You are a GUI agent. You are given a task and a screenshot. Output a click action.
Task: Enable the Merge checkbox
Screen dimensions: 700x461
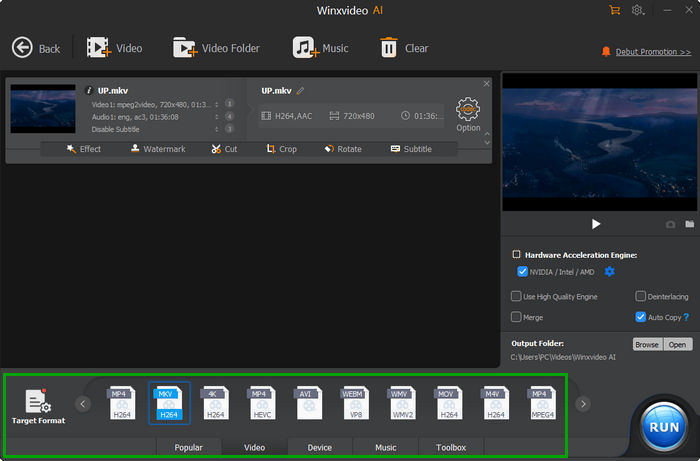[x=516, y=317]
